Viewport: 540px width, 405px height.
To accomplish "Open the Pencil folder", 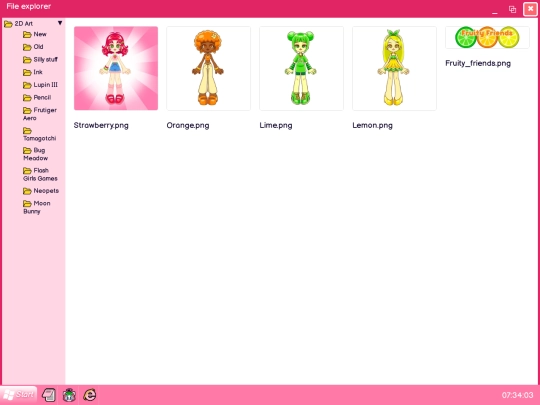I will [x=37, y=98].
